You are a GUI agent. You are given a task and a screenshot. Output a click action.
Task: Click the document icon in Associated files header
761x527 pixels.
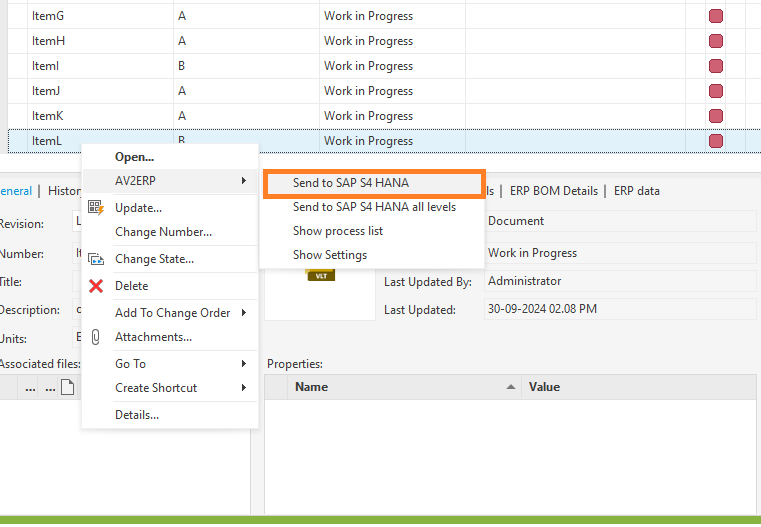pos(68,388)
